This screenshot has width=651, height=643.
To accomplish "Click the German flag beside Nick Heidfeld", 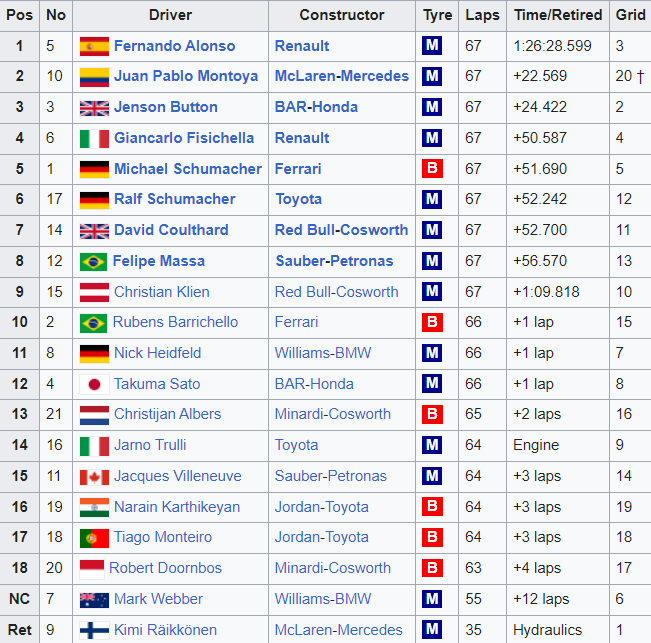I will 94,354.
